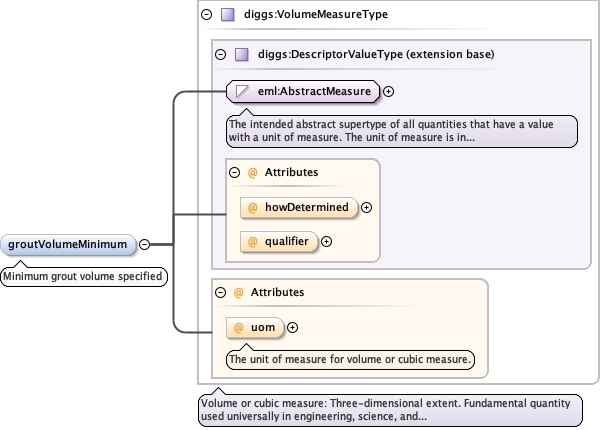Collapse the diggs:VolumeMeasureType container
This screenshot has width=601, height=430.
pos(207,15)
